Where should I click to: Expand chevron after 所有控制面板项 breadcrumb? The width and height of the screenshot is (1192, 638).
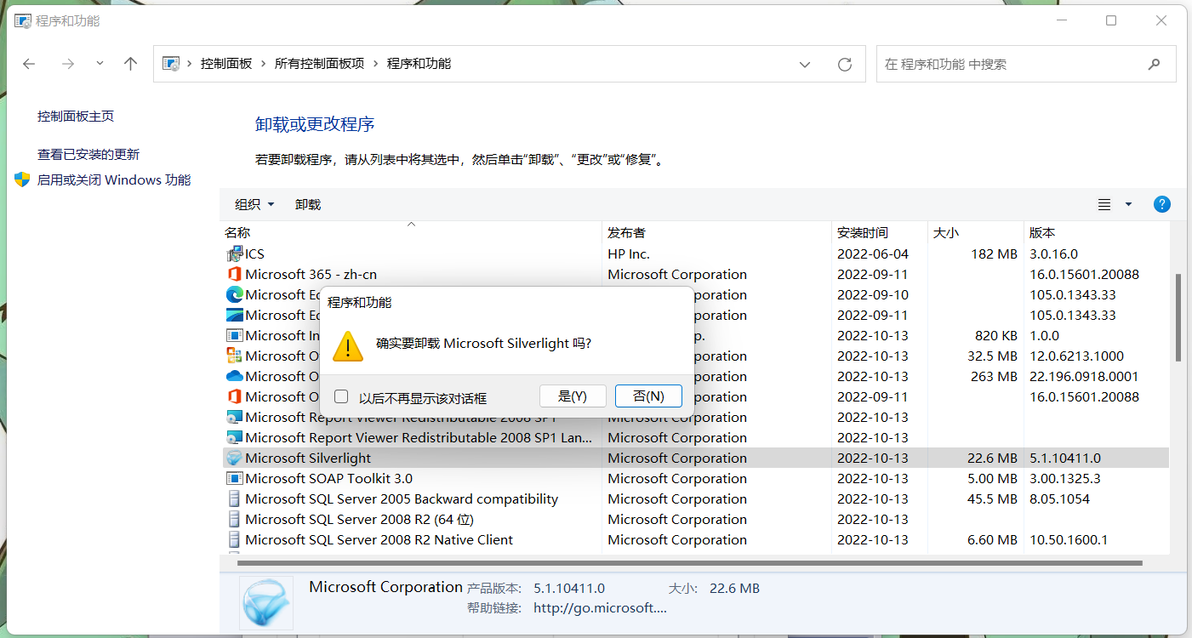tap(376, 64)
